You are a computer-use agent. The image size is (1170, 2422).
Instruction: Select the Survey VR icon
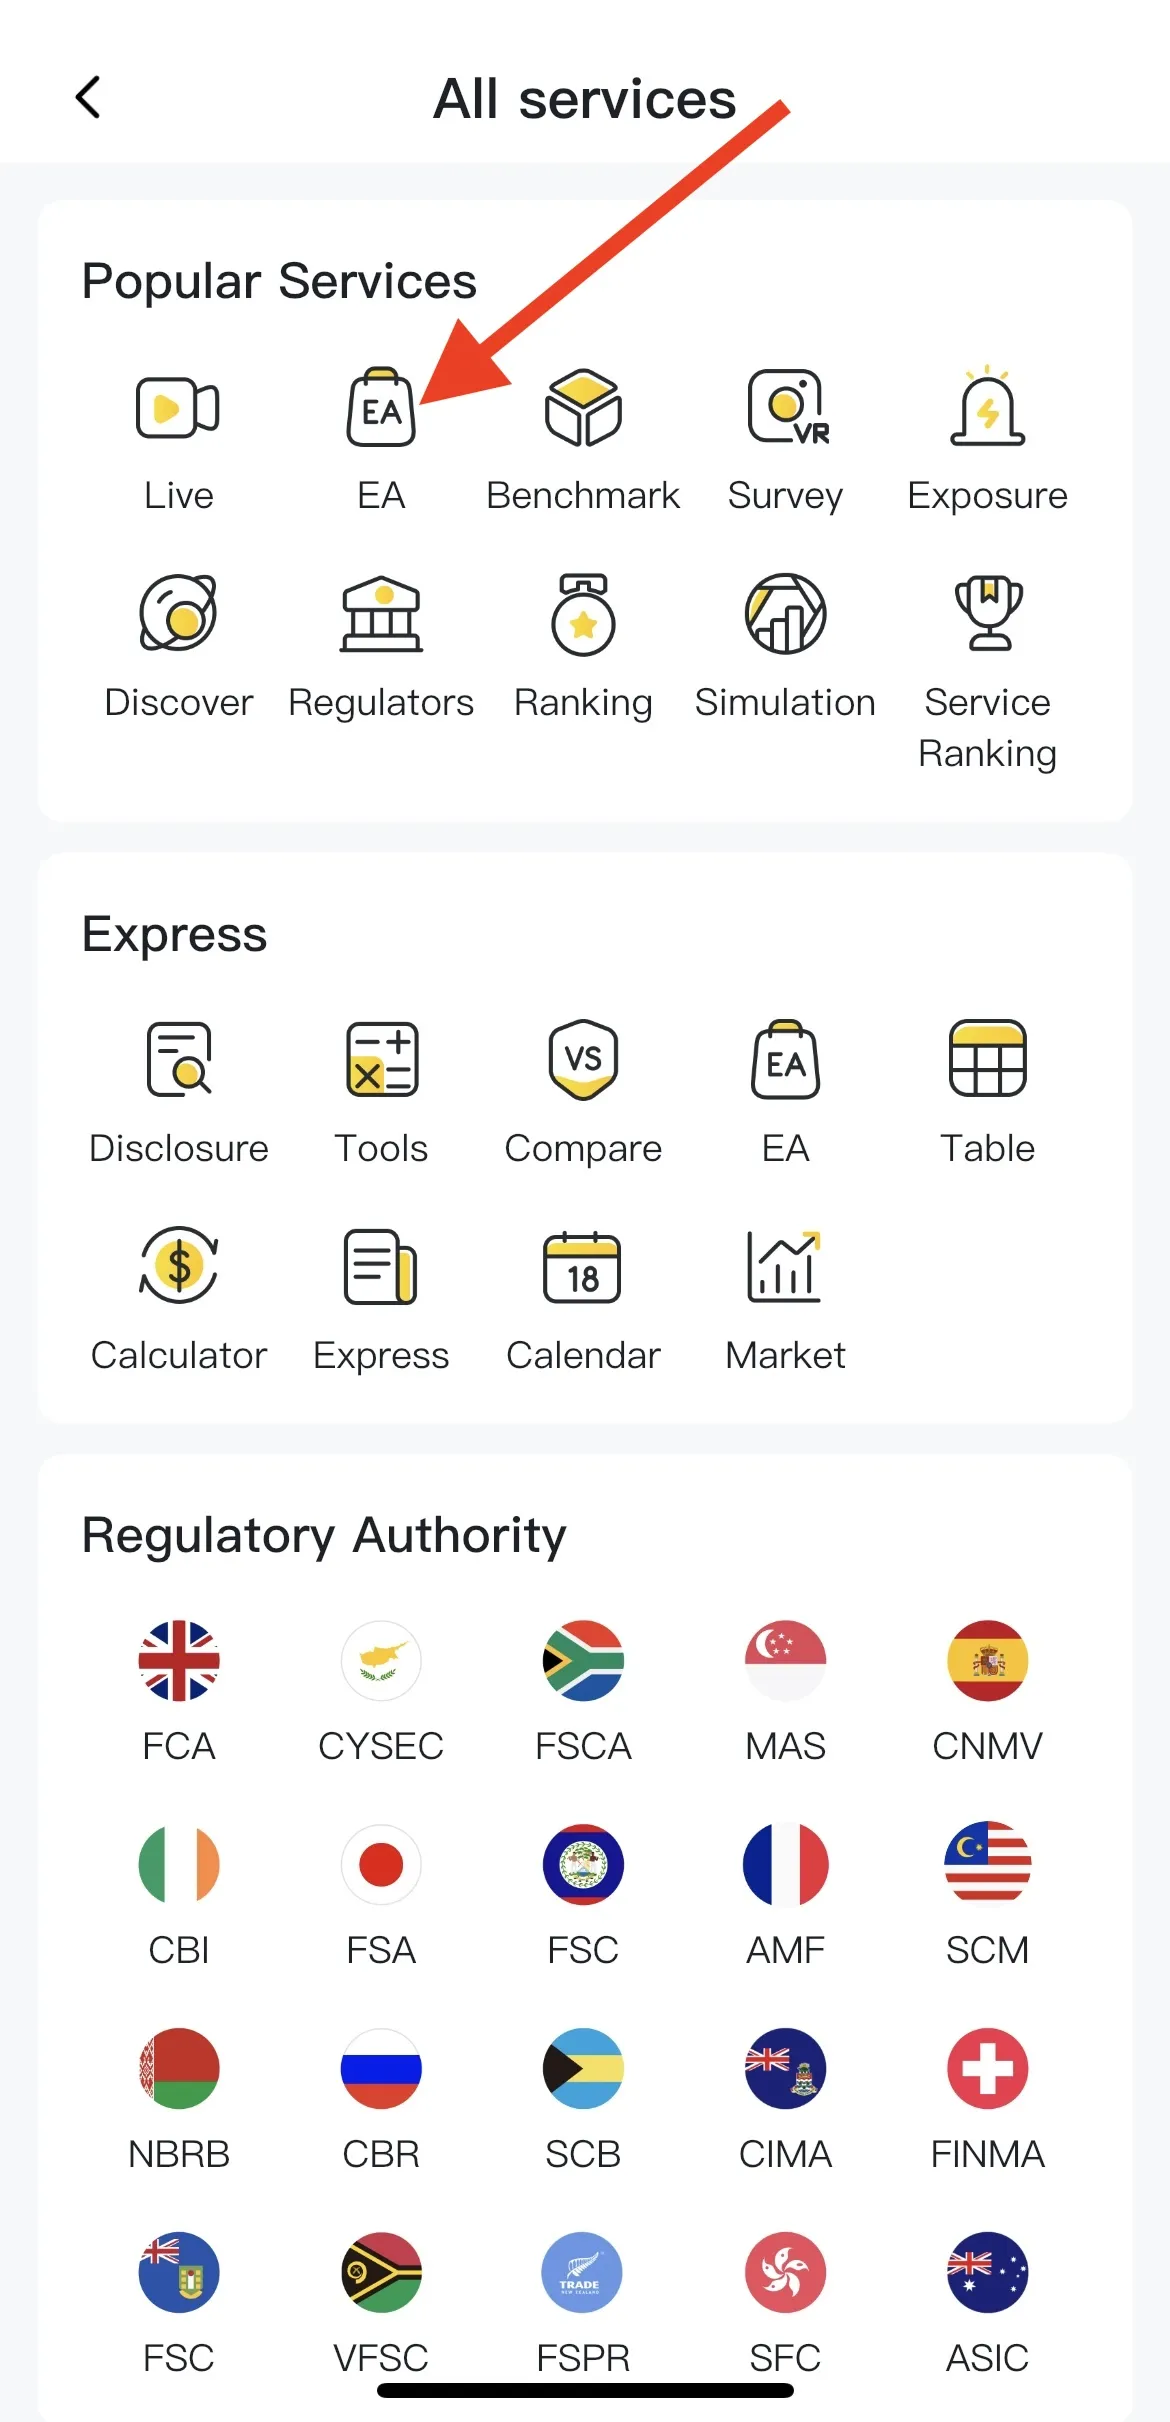pos(788,407)
